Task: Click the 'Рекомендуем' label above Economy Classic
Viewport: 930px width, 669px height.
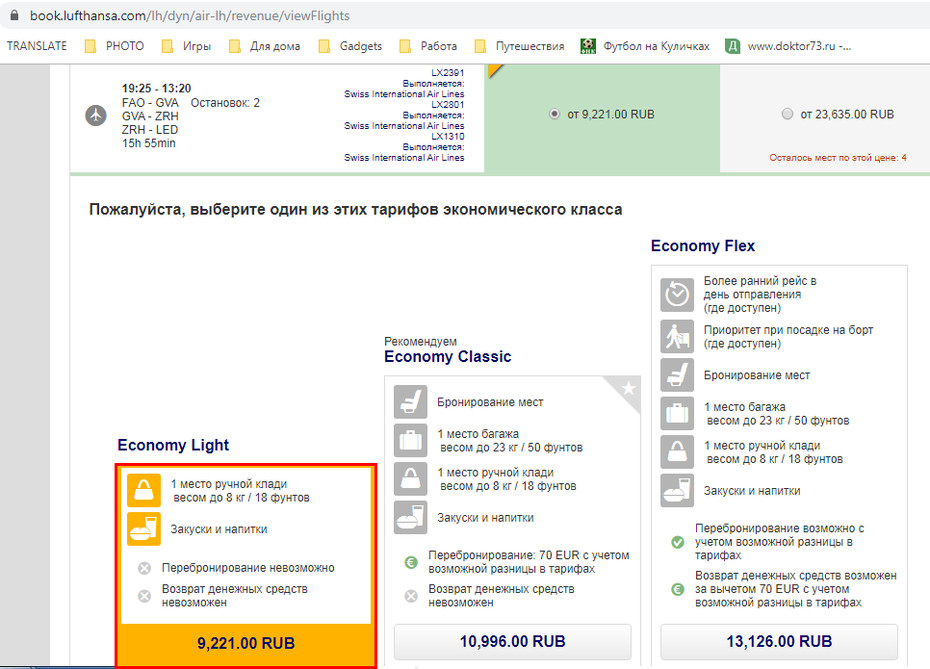Action: tap(420, 342)
